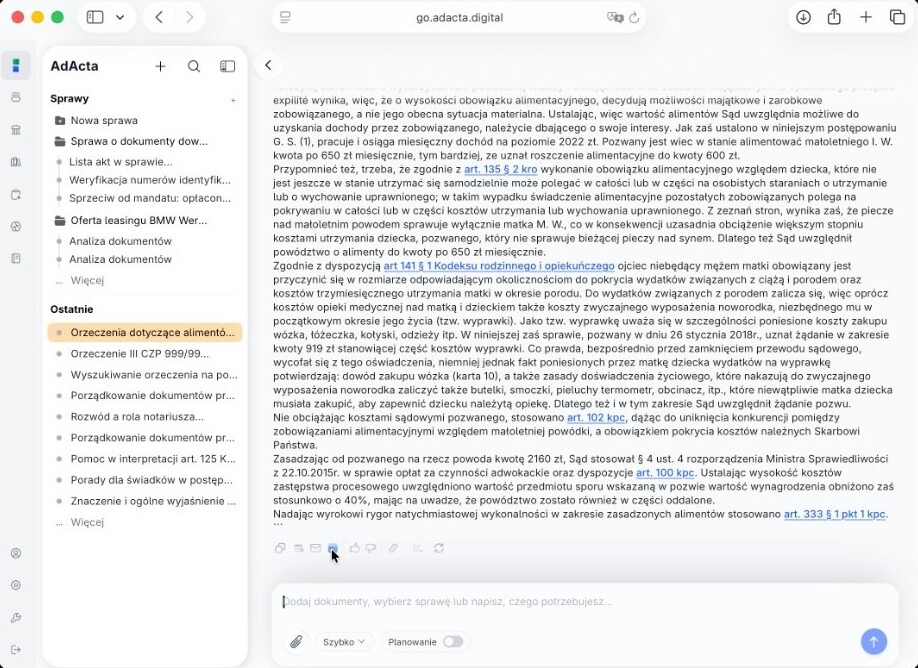This screenshot has height=668, width=918.
Task: Attach a file with the paperclip icon
Action: coord(296,642)
